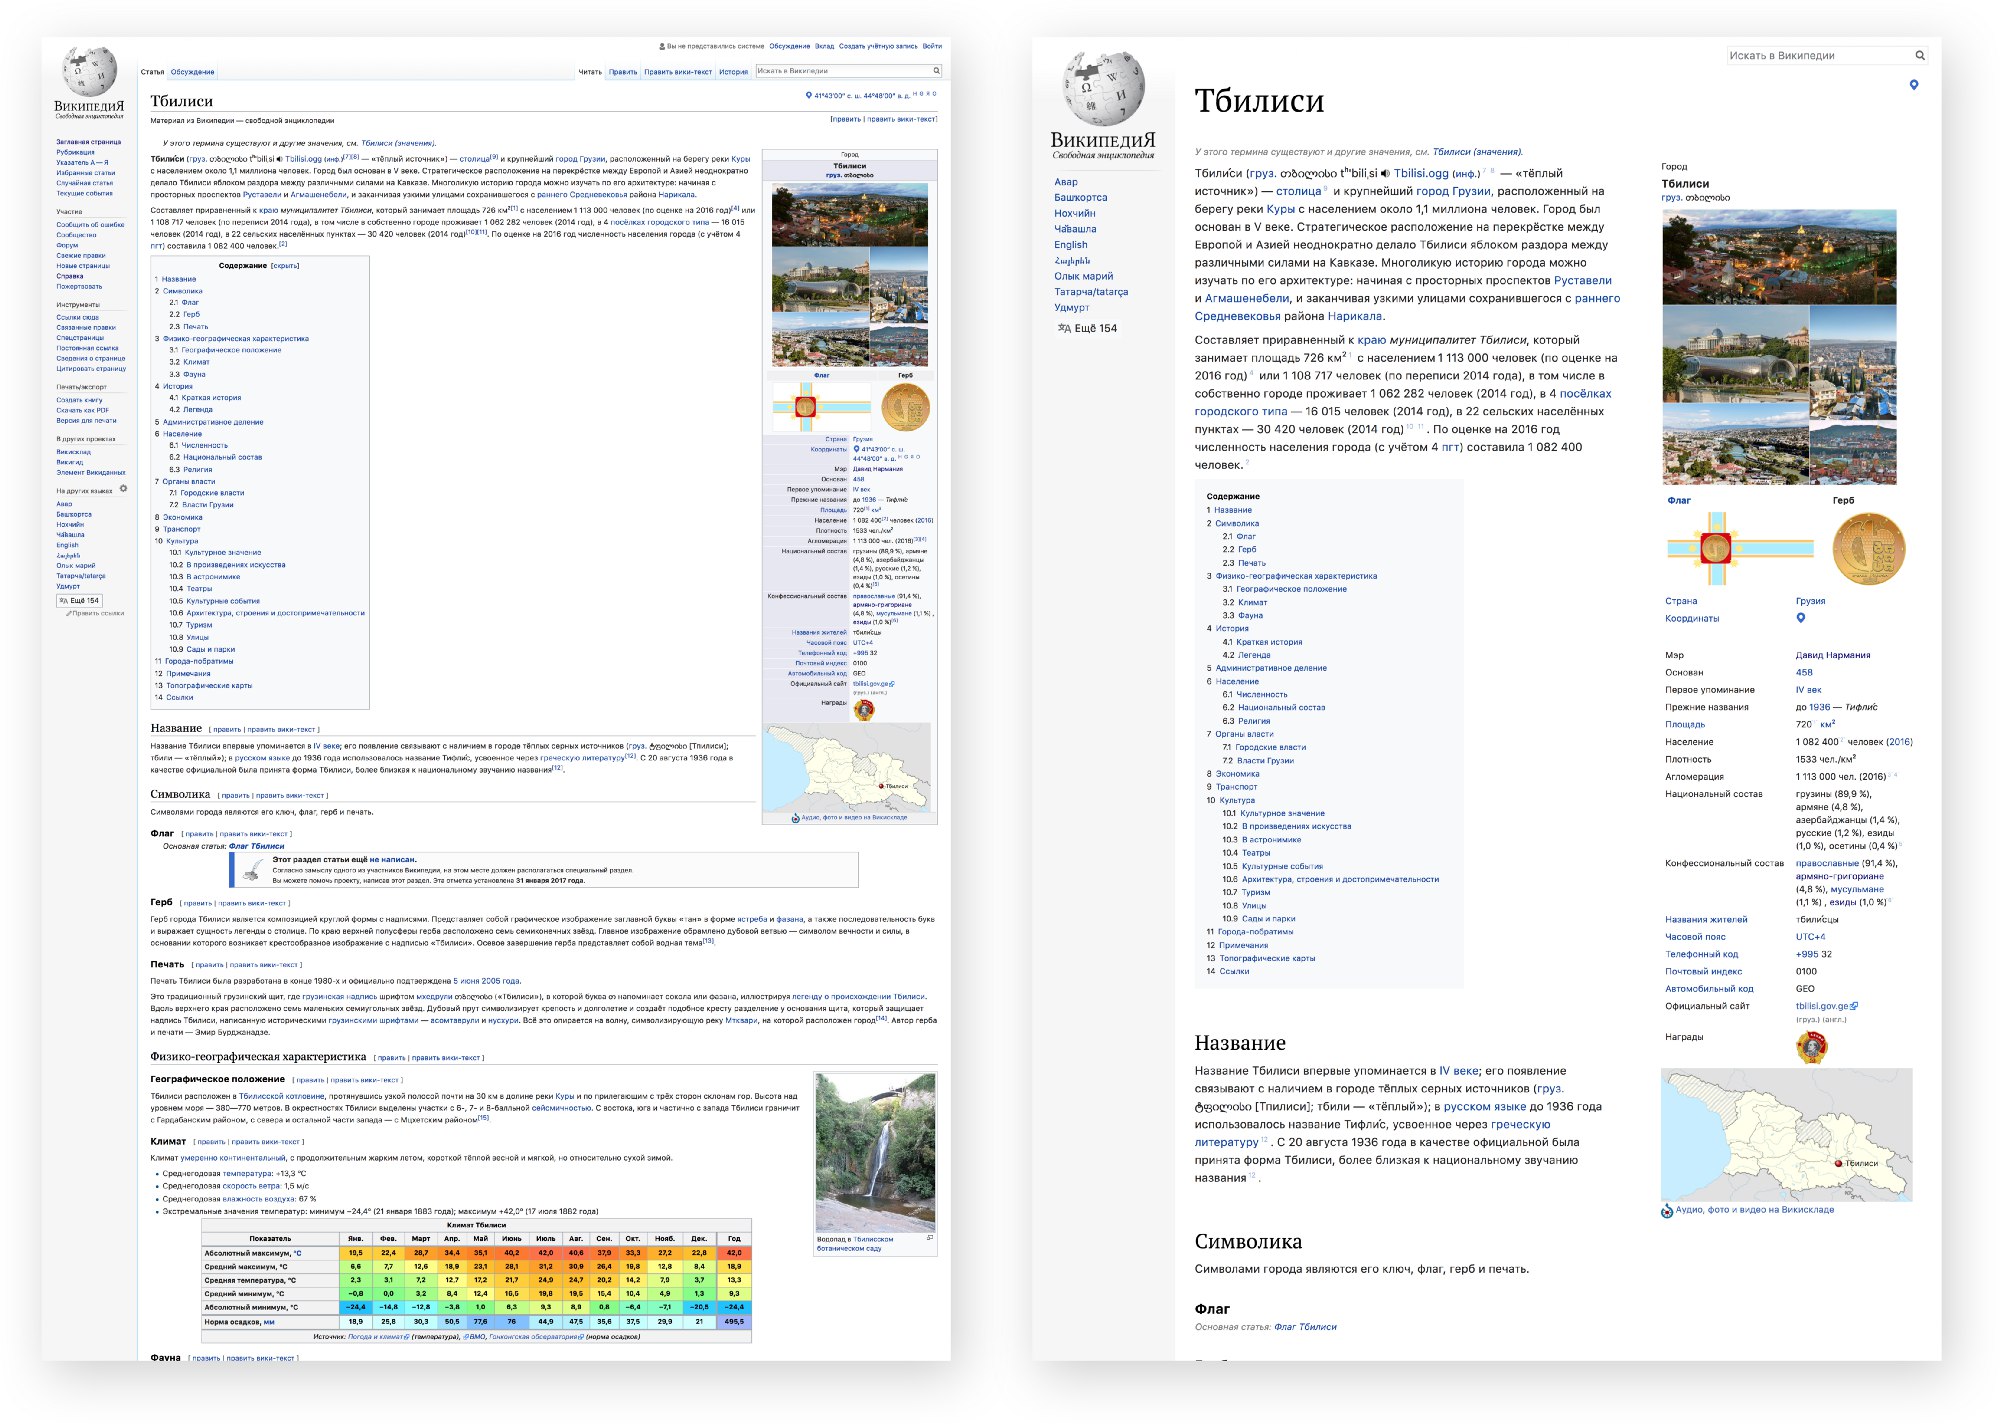Click 'Год' column header in climate table
2000x1424 pixels.
click(x=734, y=1238)
